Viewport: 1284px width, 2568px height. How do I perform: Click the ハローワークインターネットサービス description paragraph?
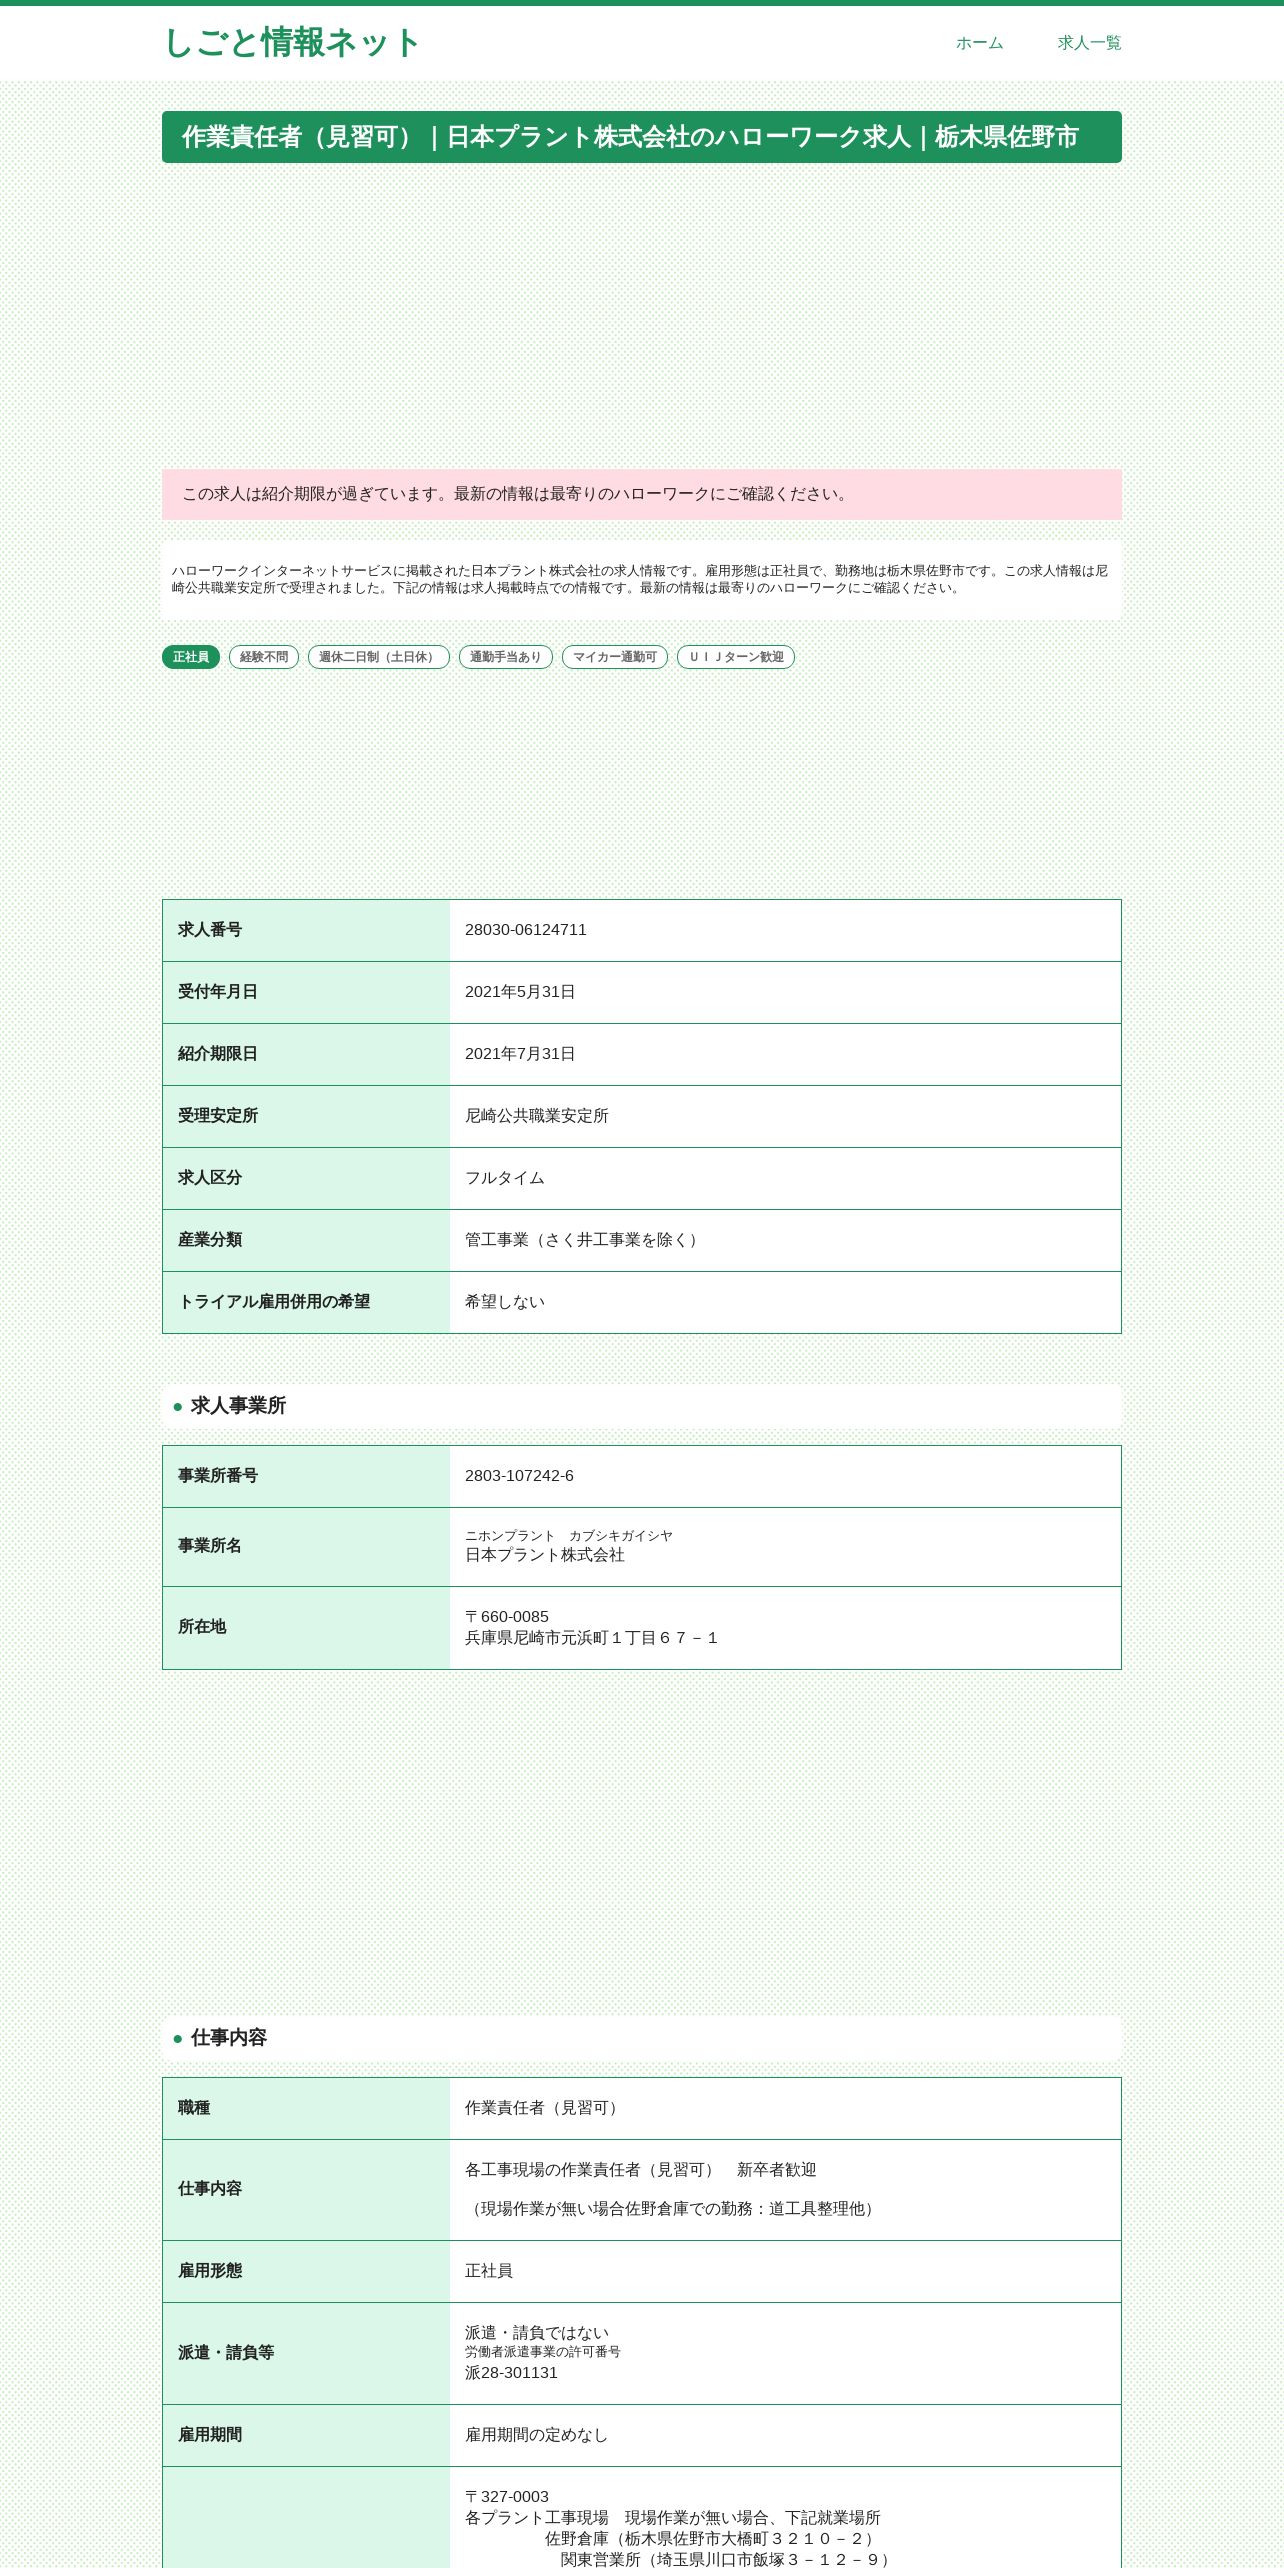click(x=642, y=580)
